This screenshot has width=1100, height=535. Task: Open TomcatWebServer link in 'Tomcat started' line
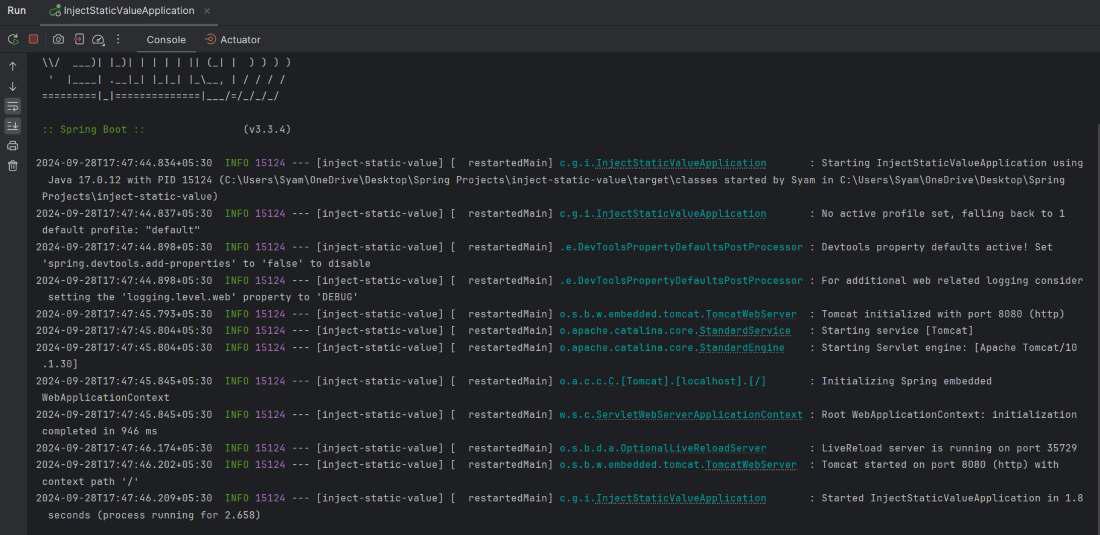(751, 465)
